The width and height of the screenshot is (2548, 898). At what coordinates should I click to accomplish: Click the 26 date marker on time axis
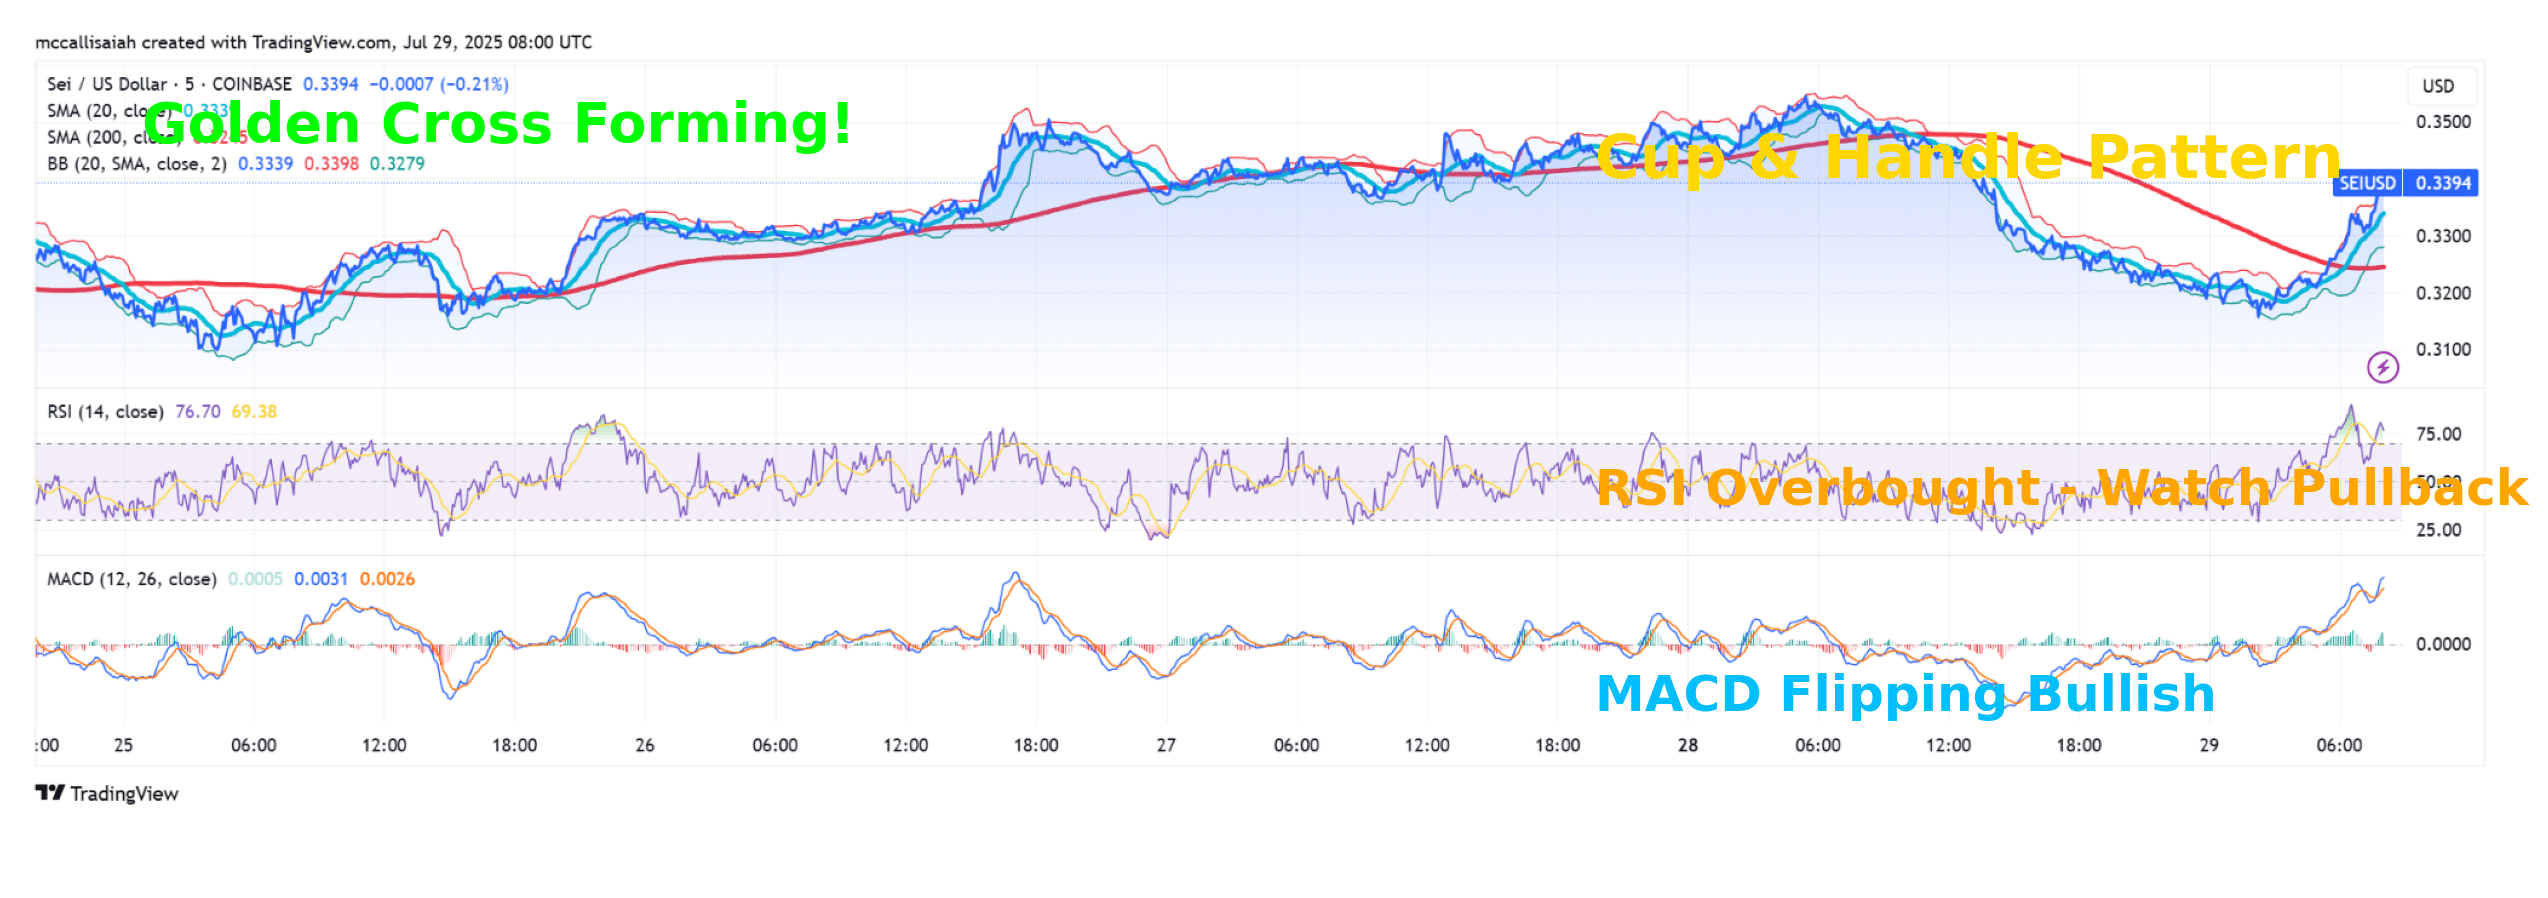tap(645, 745)
